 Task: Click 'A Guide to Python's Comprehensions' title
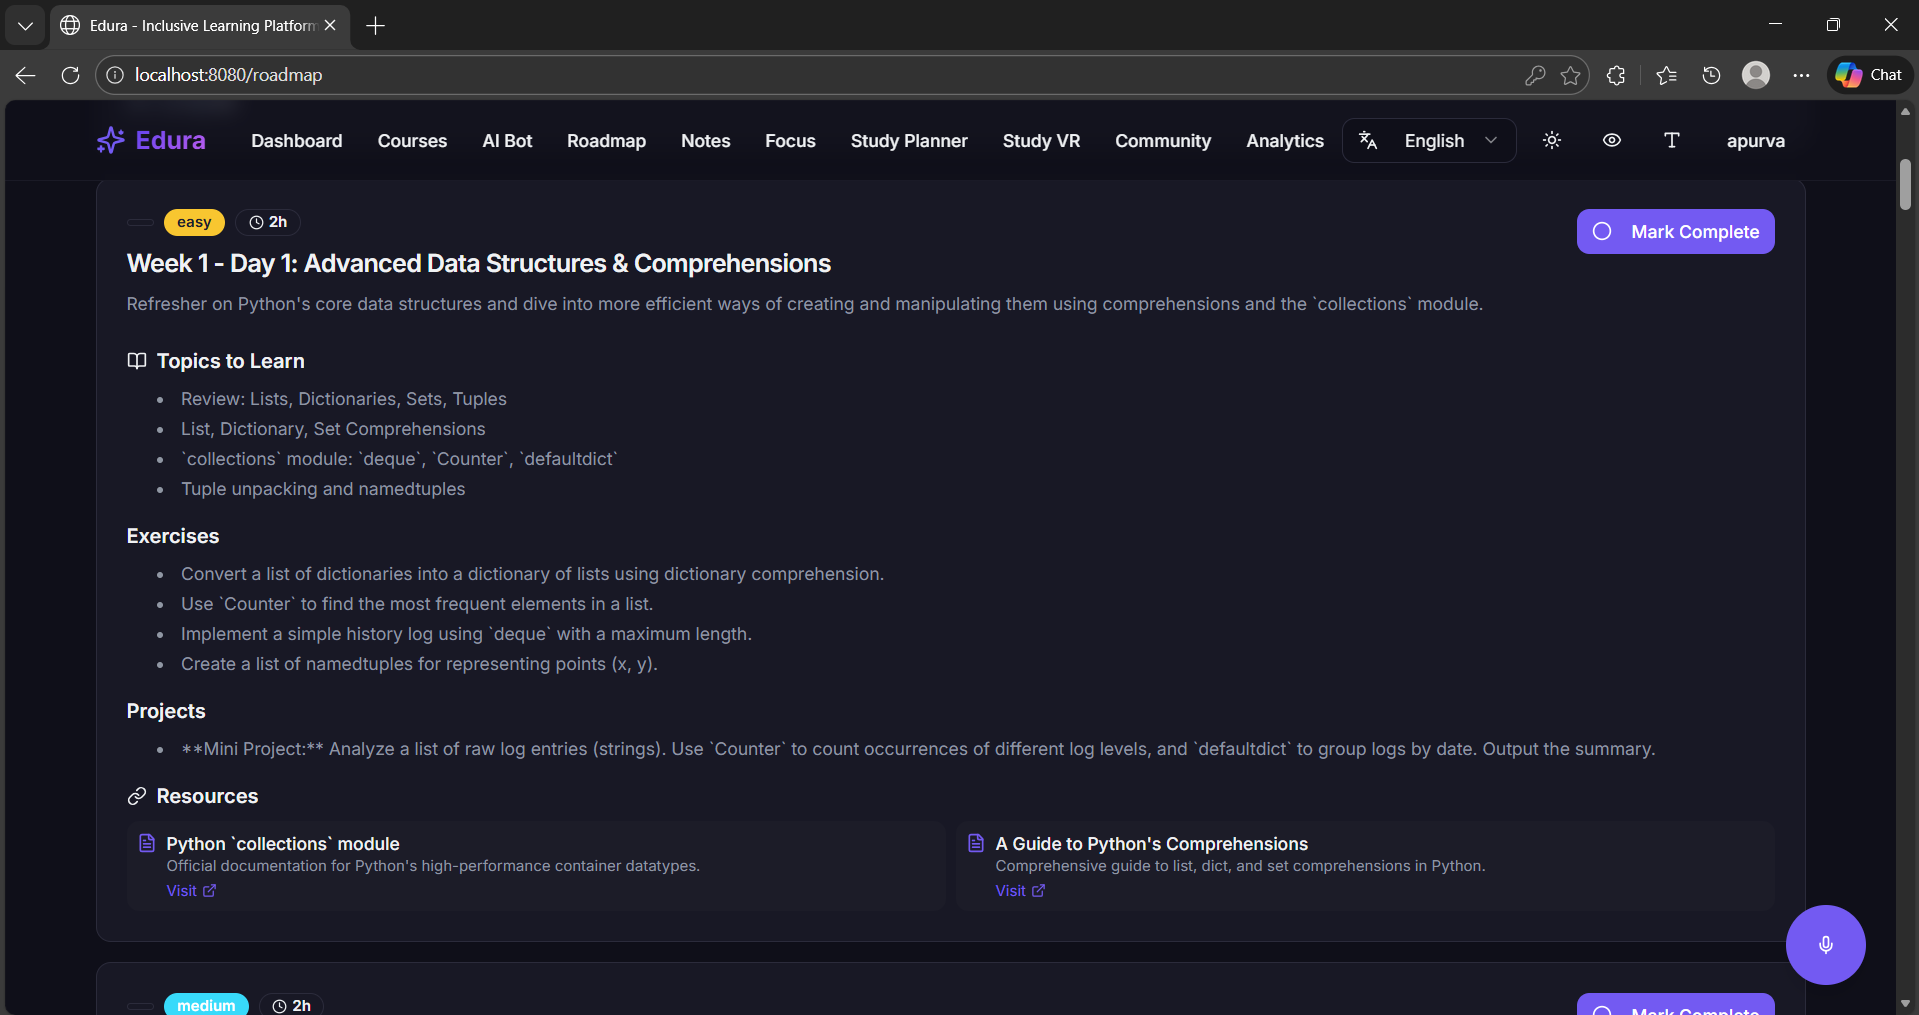tap(1151, 844)
